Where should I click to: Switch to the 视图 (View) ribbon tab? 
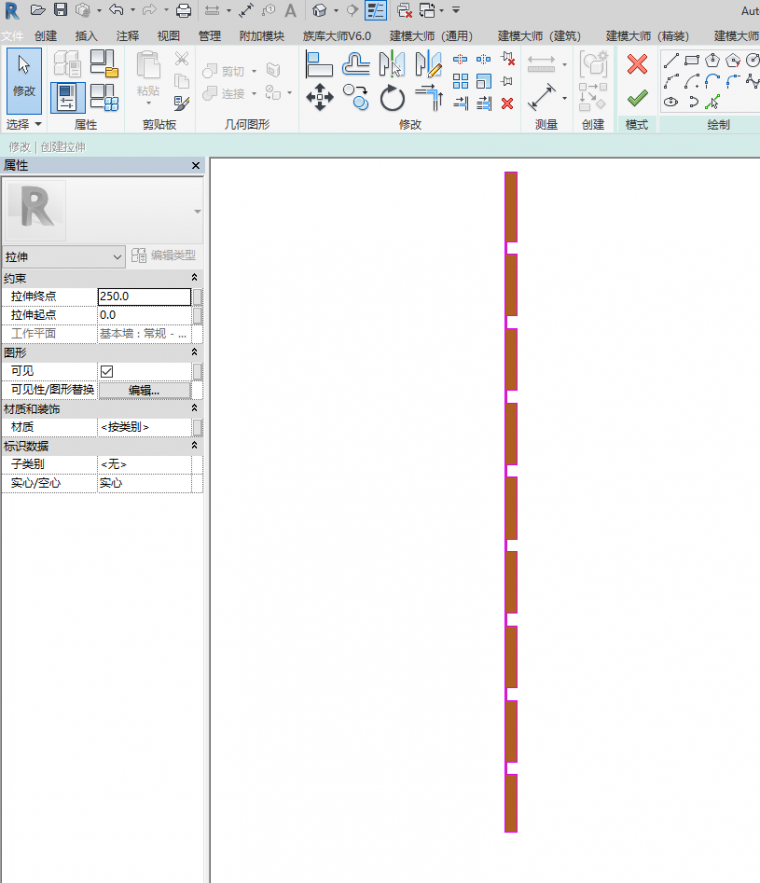click(168, 36)
